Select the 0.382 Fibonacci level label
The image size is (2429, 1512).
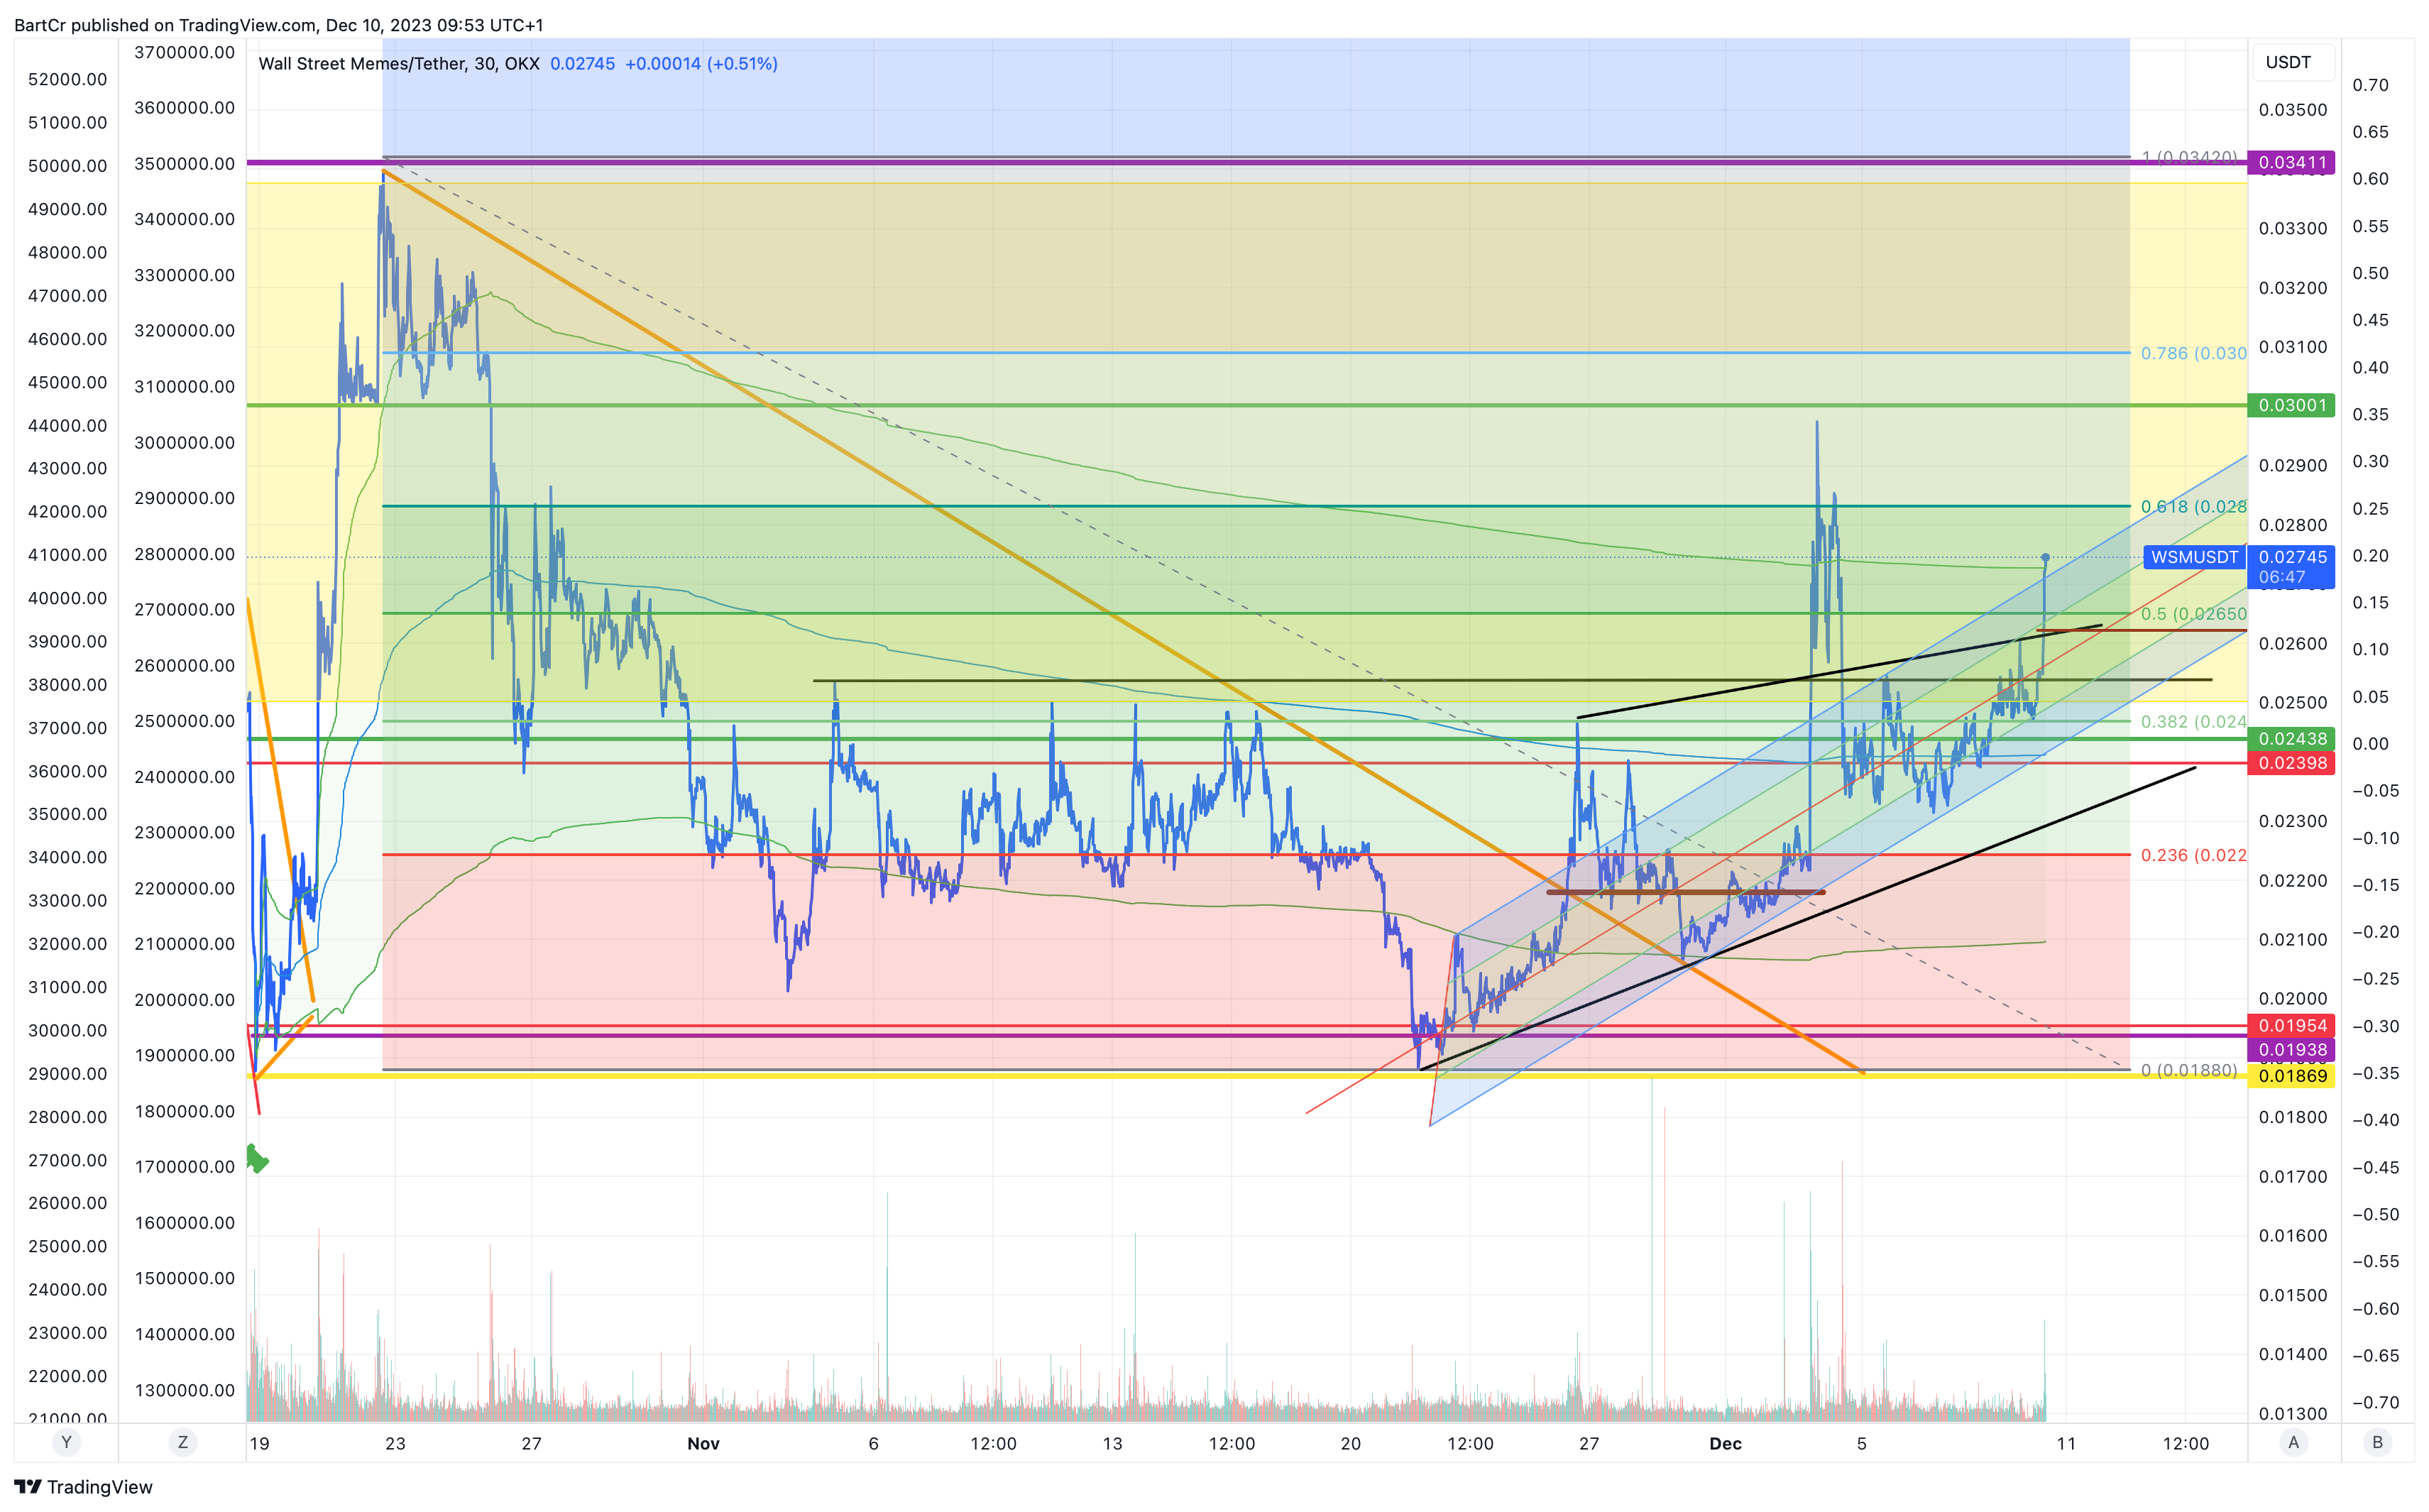pyautogui.click(x=2193, y=721)
